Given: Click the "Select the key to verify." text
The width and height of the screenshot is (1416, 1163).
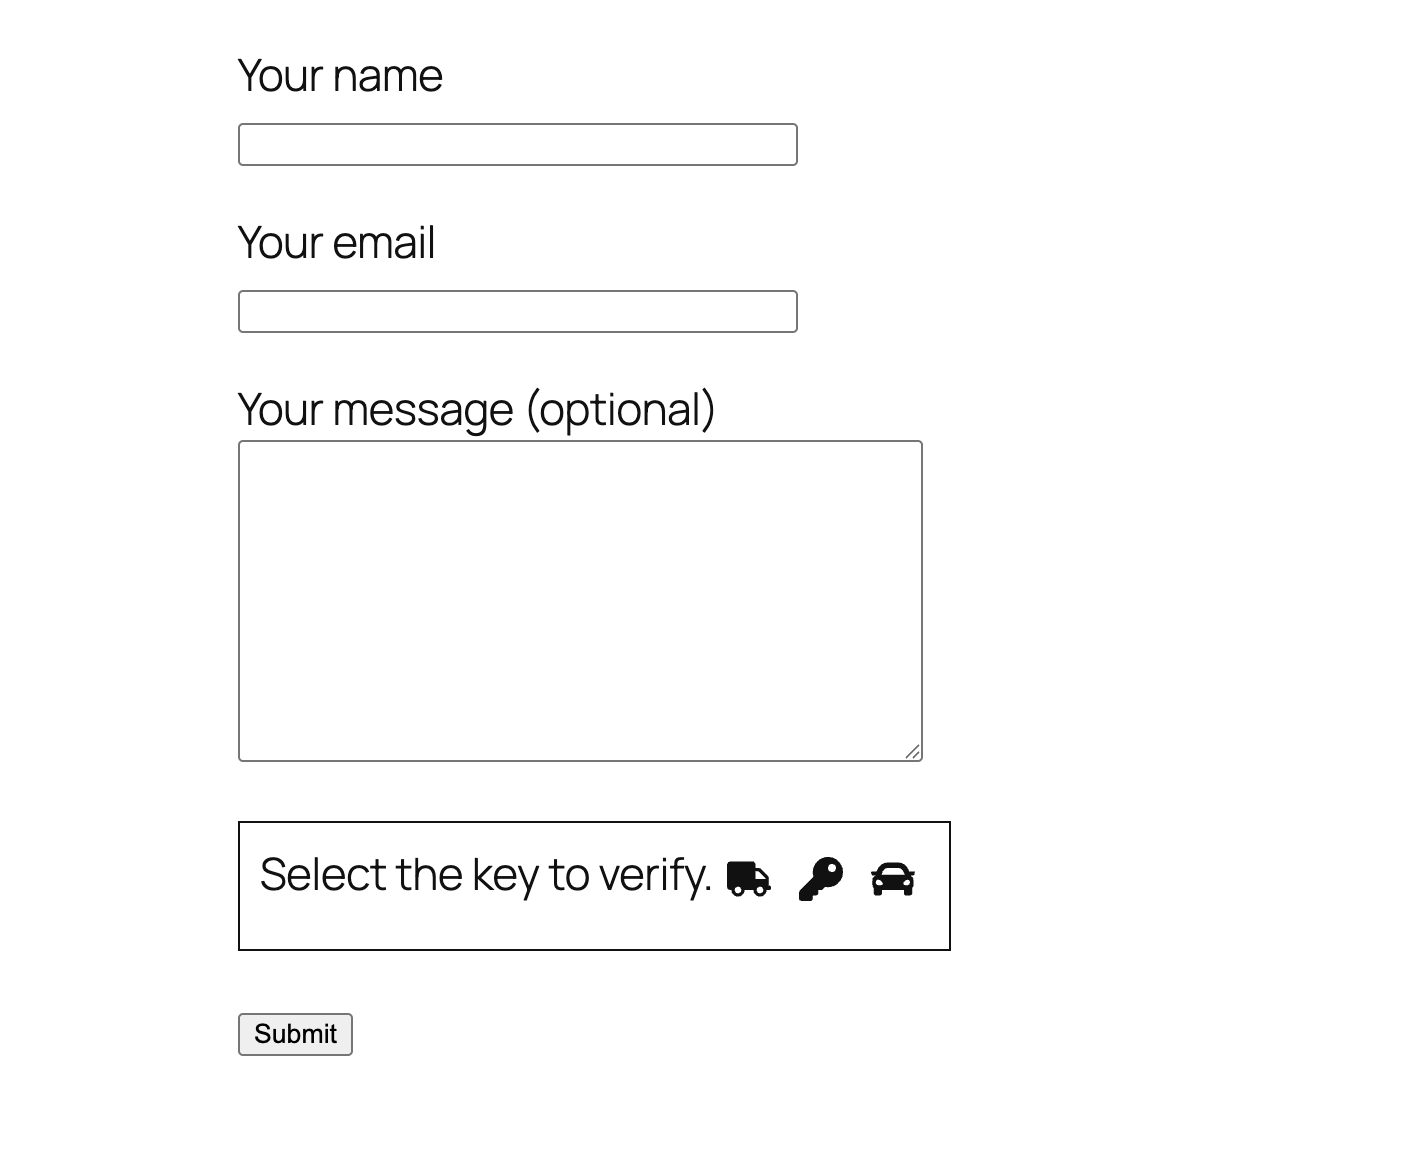Looking at the screenshot, I should tap(485, 876).
